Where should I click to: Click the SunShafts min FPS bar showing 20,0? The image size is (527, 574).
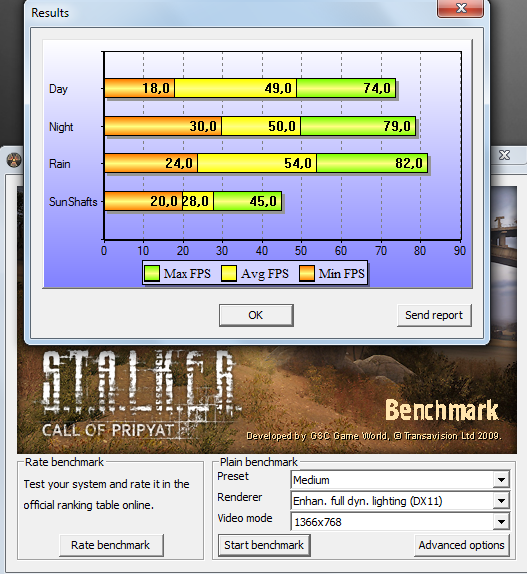click(143, 201)
